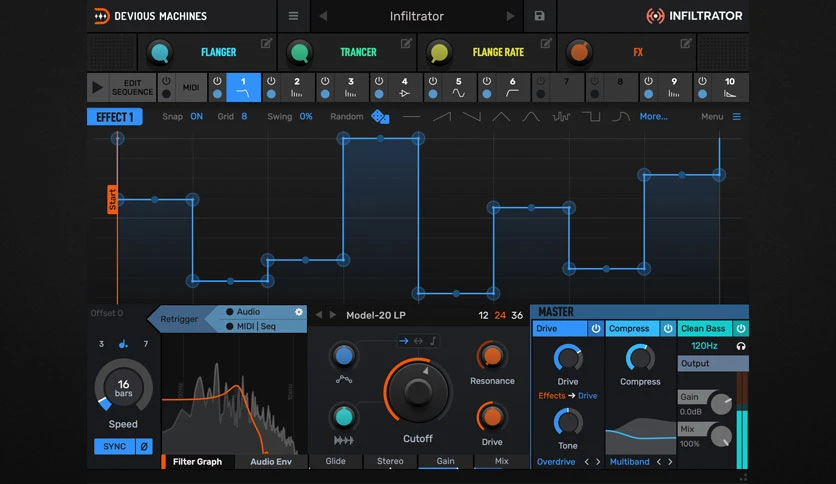
Task: Click the EDIT SEQUENCE button
Action: click(132, 87)
